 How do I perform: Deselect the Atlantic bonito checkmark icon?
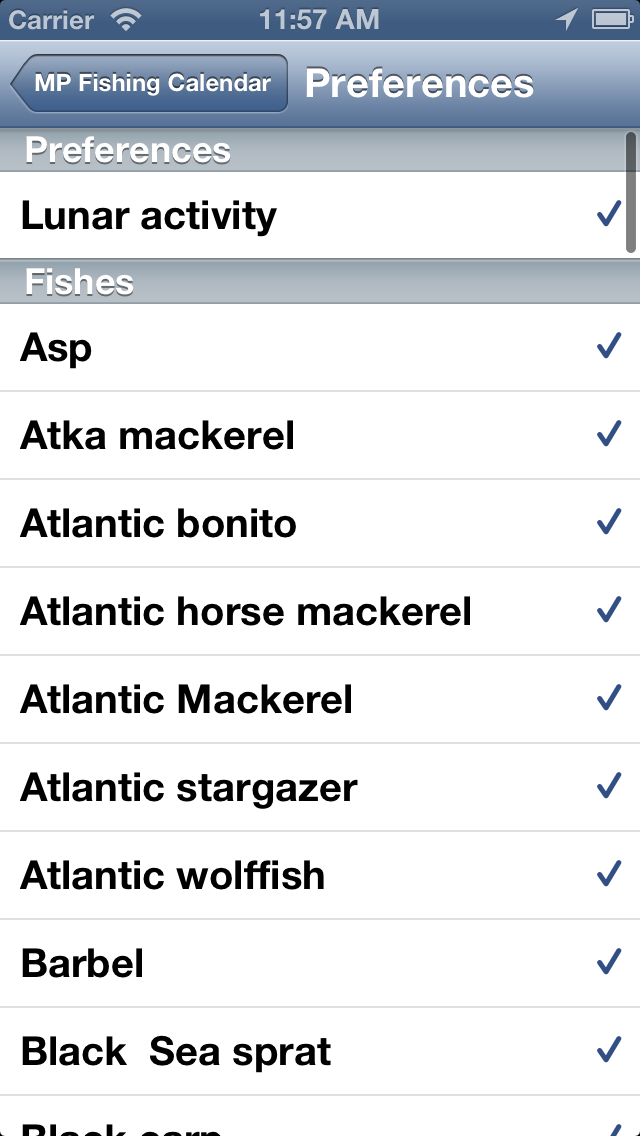coord(609,522)
